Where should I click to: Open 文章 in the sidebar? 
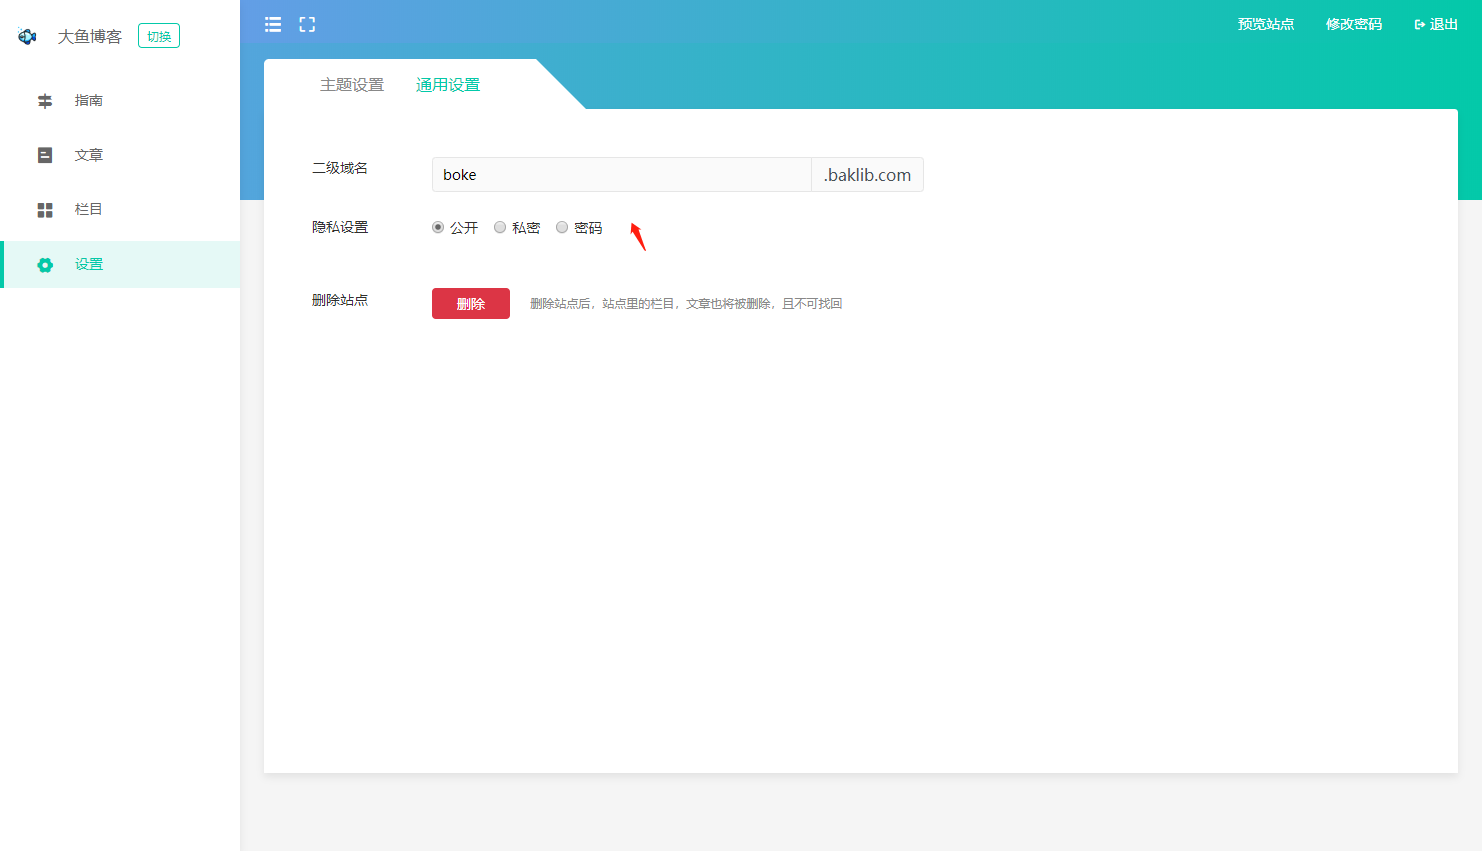coord(89,155)
